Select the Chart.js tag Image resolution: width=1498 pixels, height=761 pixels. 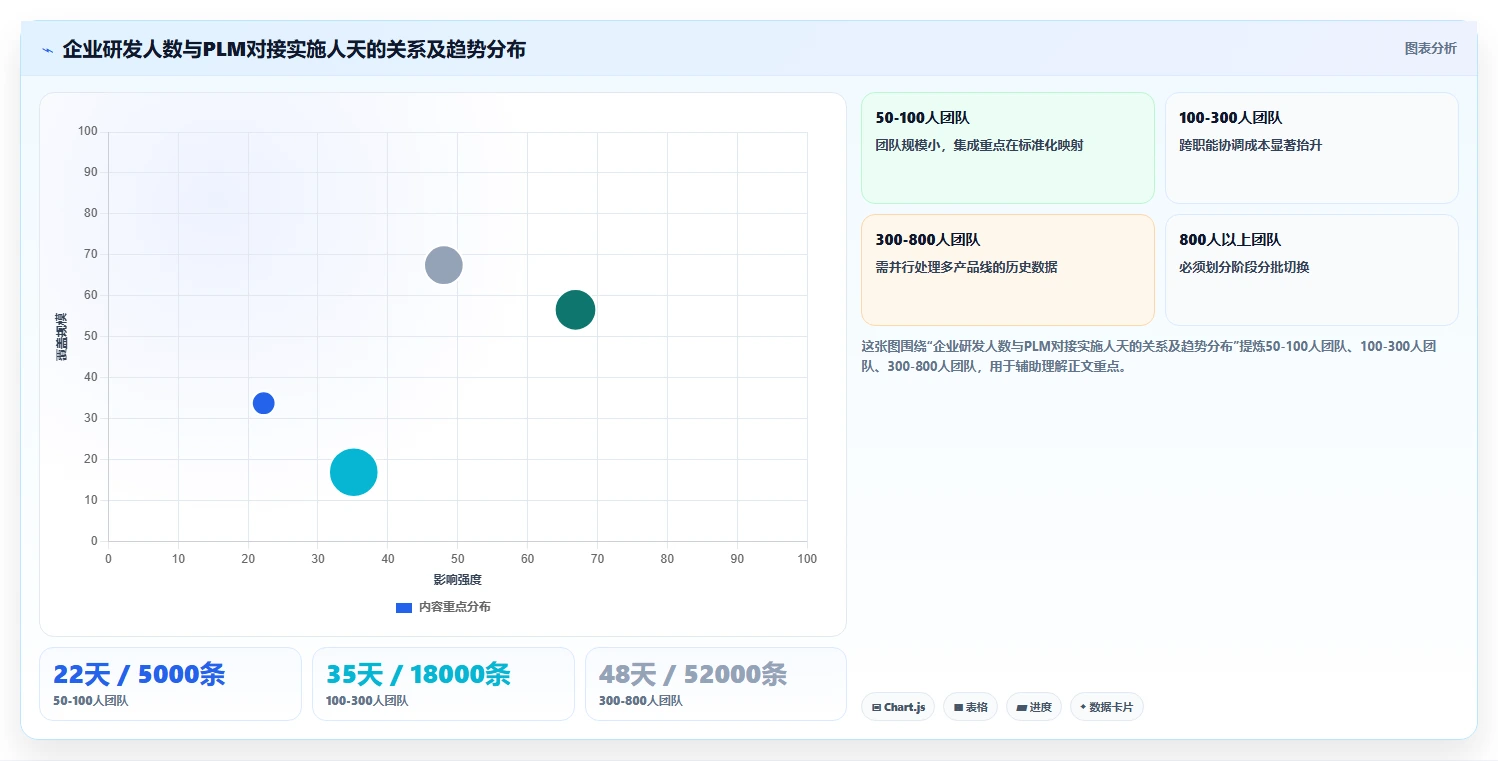(x=898, y=707)
